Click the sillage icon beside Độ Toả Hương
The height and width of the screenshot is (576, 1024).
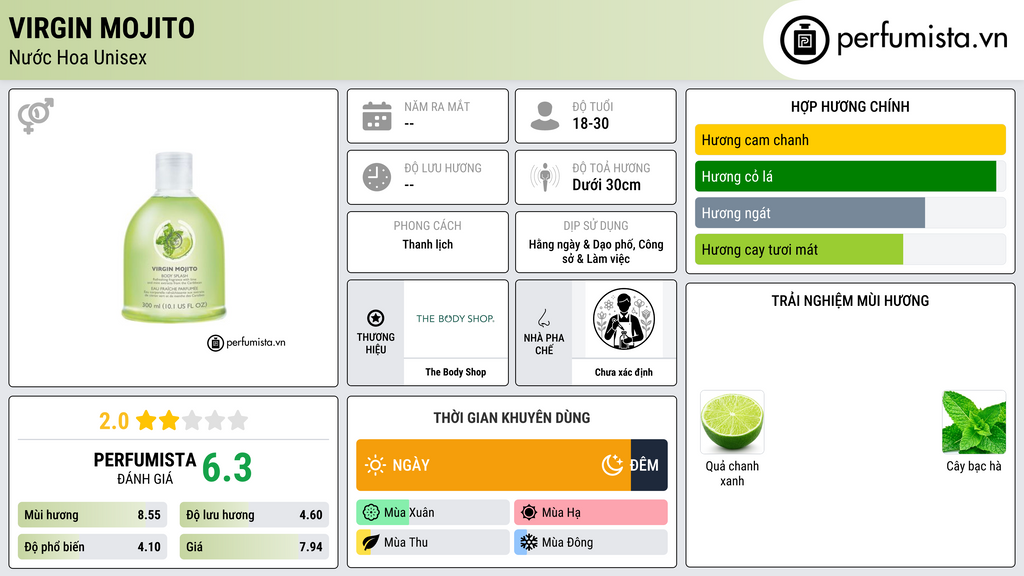545,177
